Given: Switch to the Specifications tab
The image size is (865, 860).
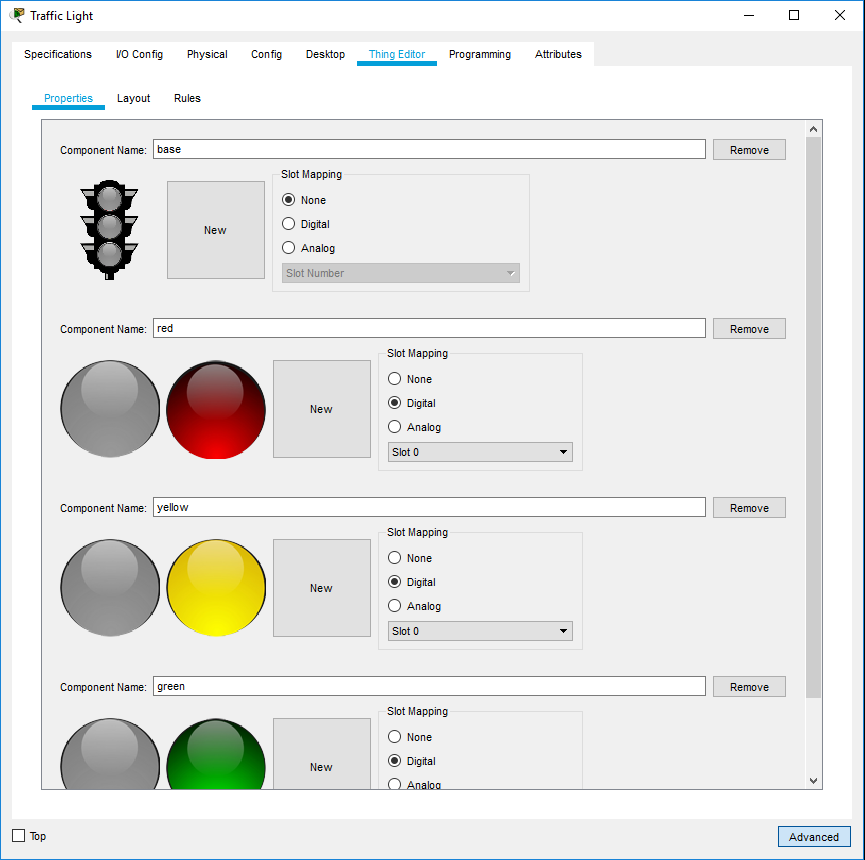Looking at the screenshot, I should coord(58,54).
